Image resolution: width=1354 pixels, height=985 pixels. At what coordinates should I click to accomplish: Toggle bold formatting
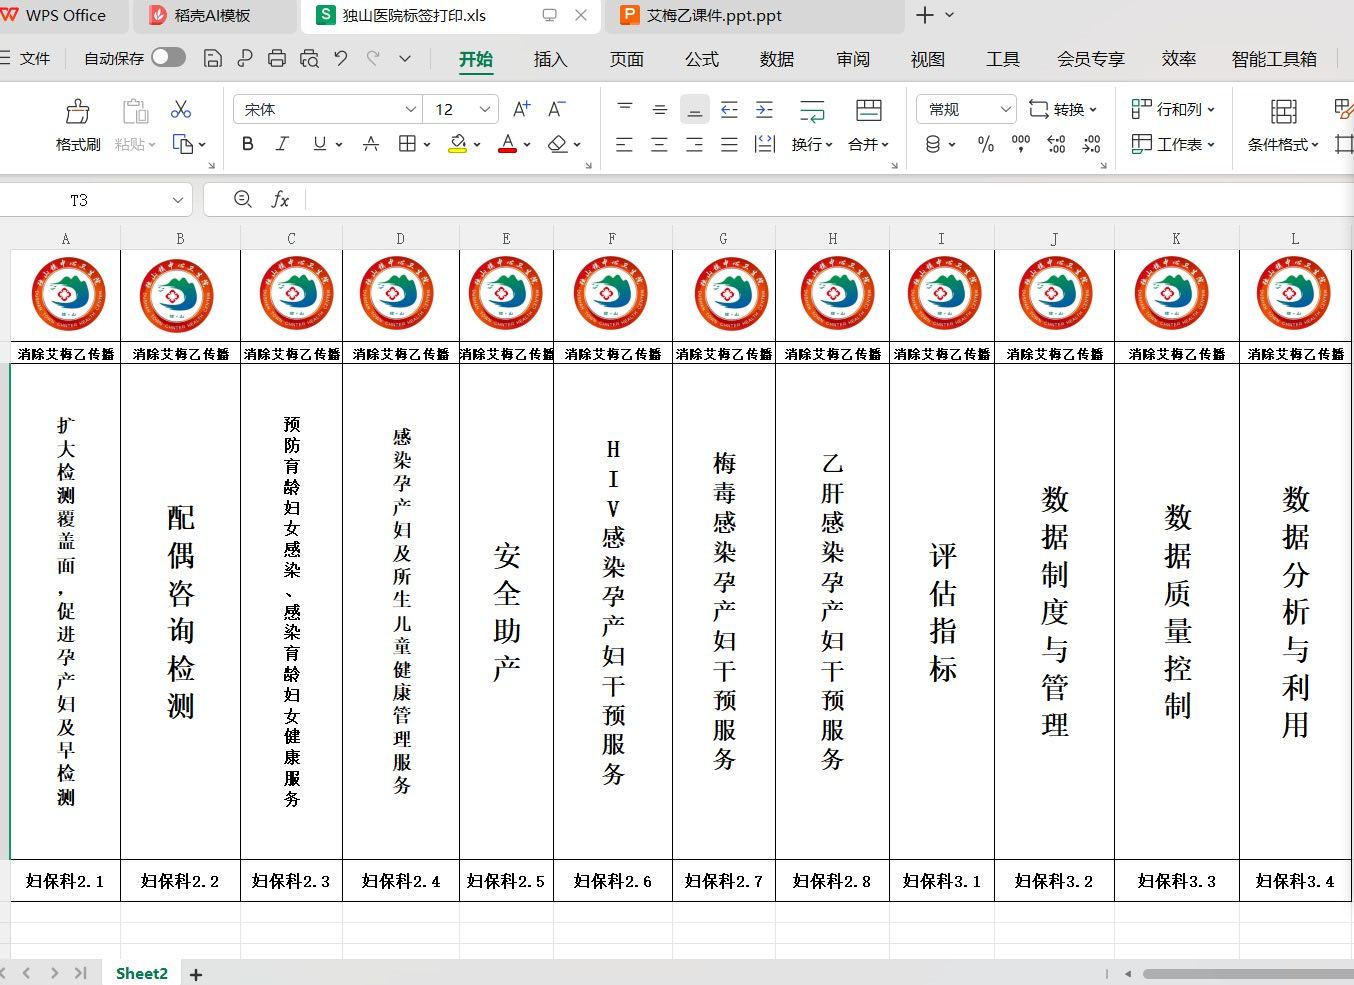point(247,144)
